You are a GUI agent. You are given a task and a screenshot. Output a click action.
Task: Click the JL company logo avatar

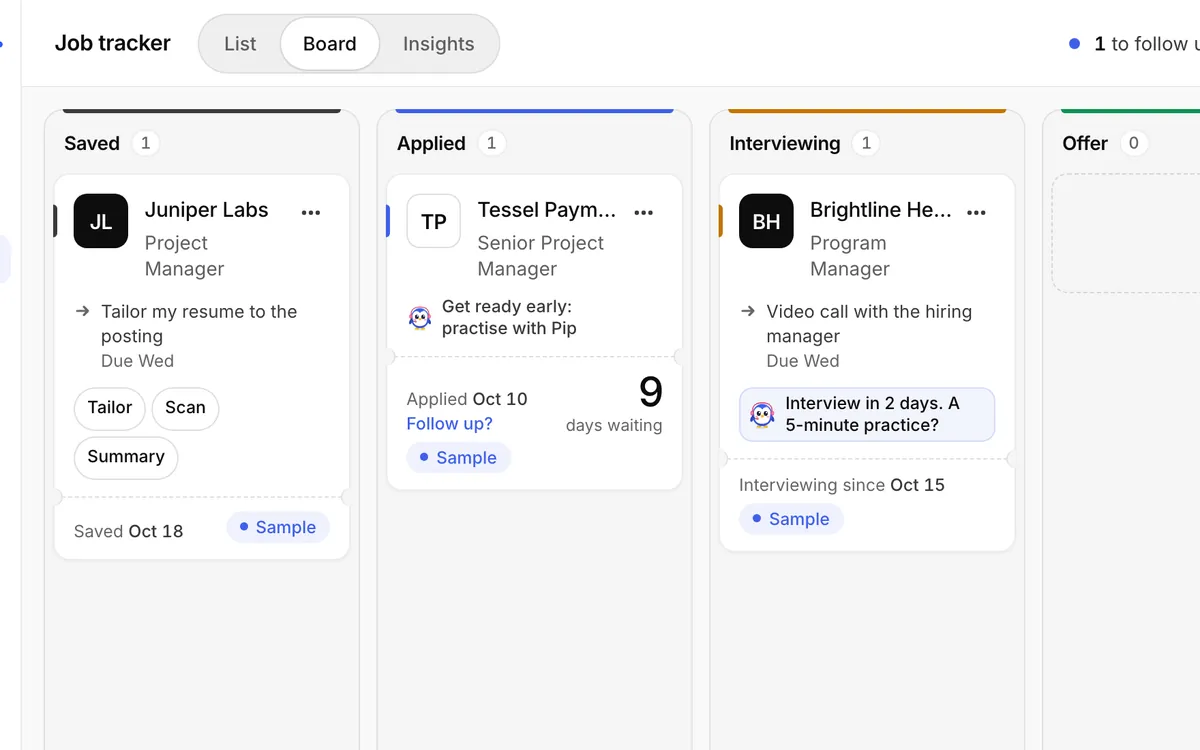click(x=101, y=221)
